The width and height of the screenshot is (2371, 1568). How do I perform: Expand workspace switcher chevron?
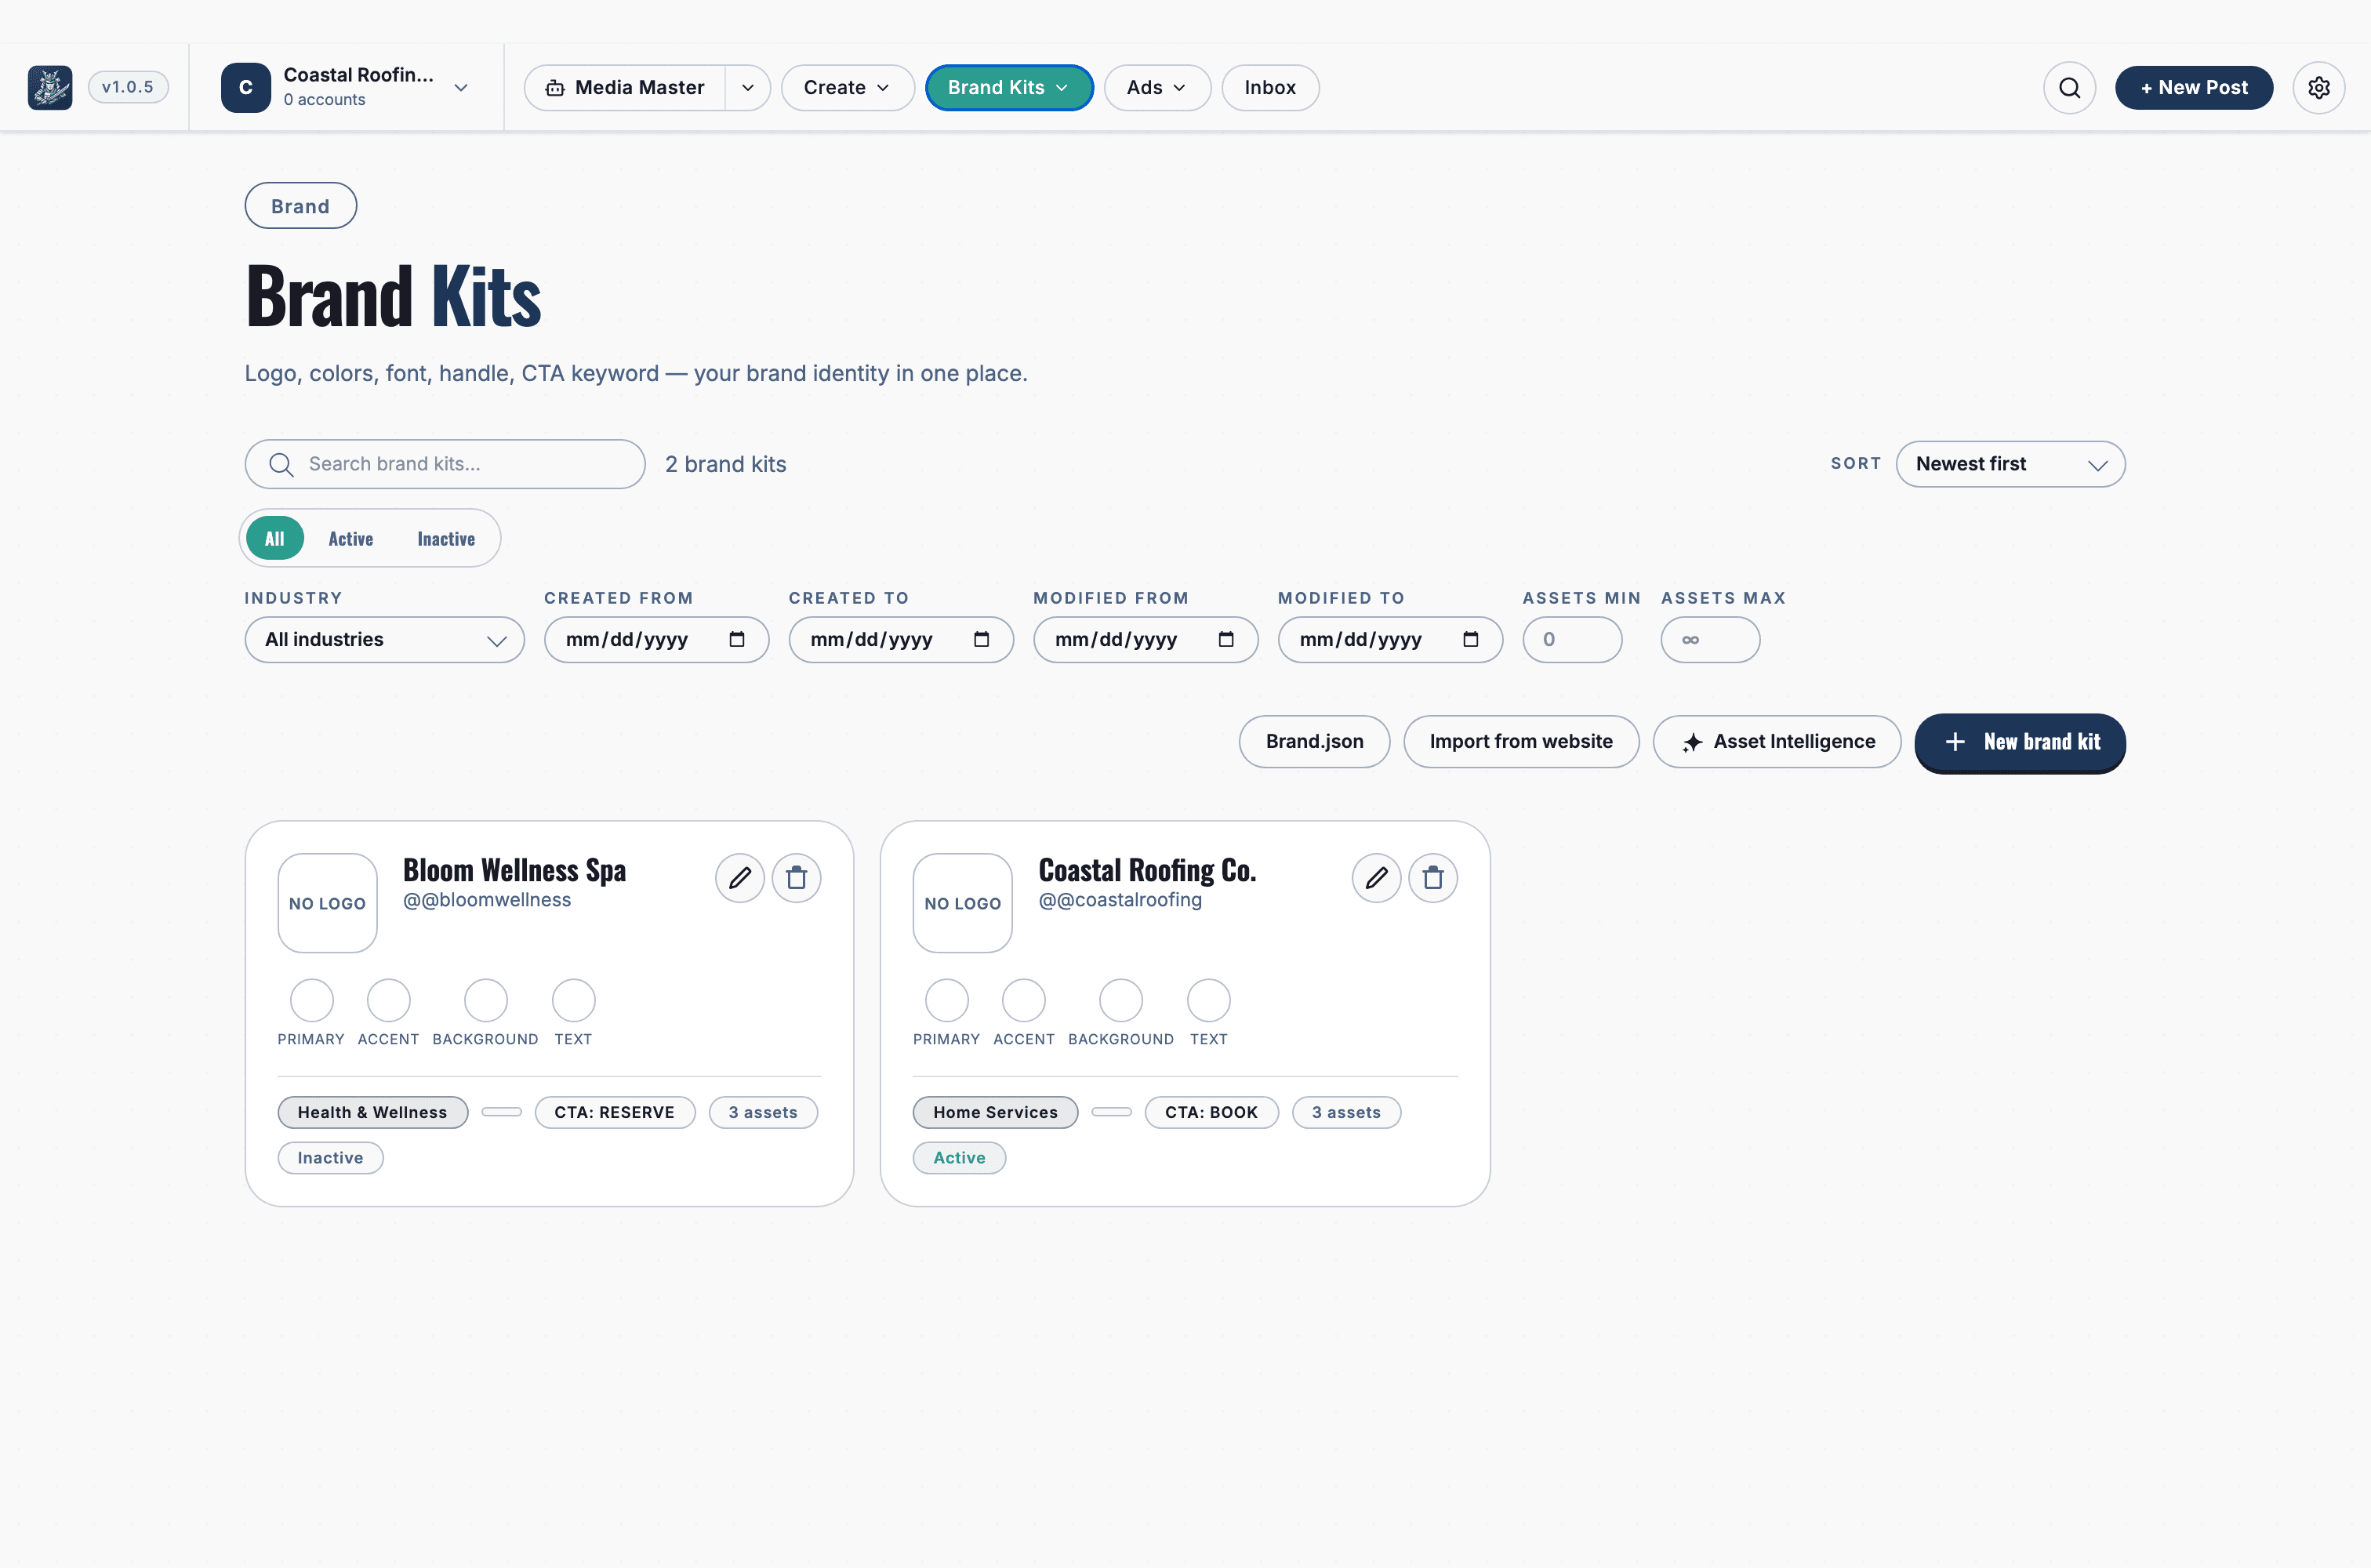point(461,88)
